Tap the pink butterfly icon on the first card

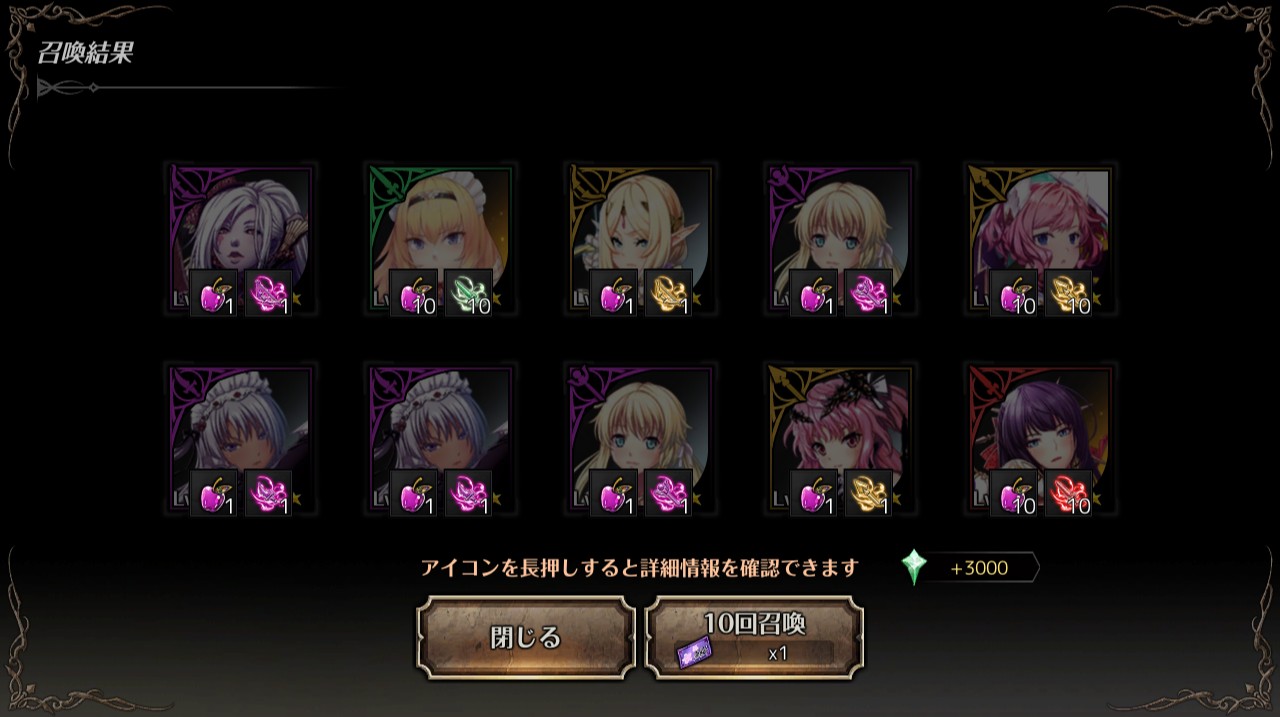point(268,293)
